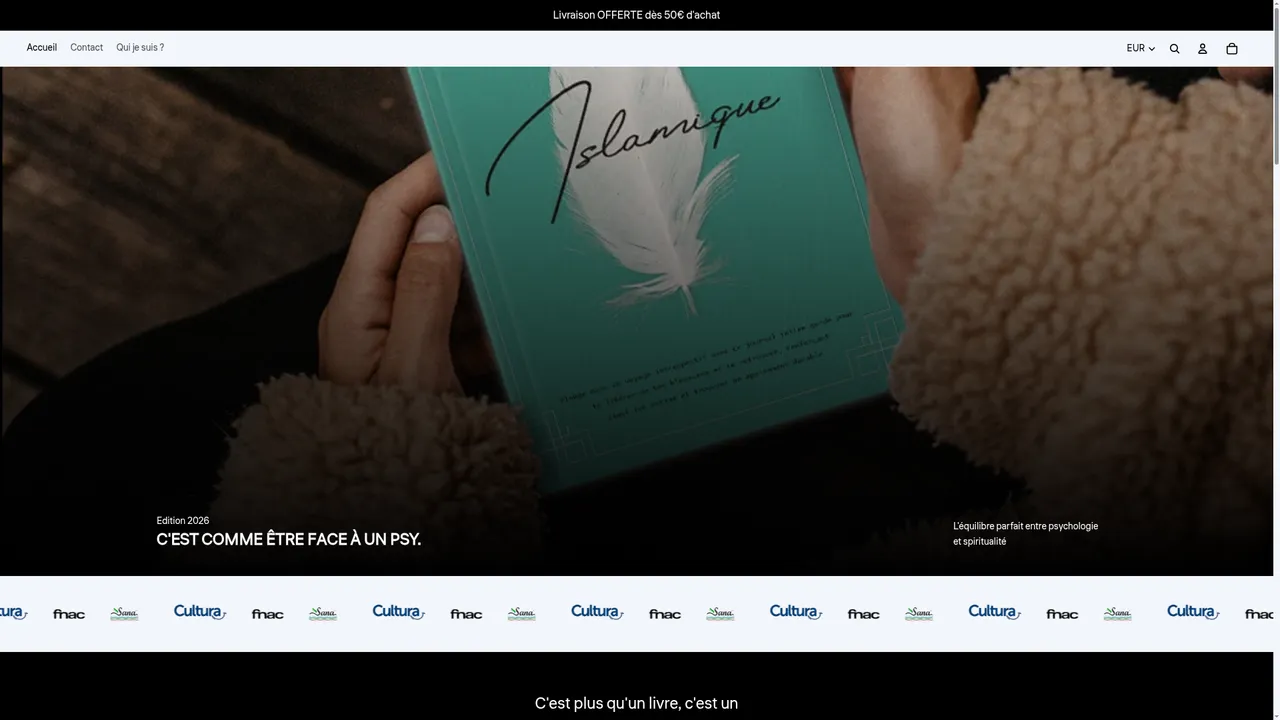This screenshot has width=1280, height=720.
Task: Click the leftmost fnac logo
Action: coord(69,614)
